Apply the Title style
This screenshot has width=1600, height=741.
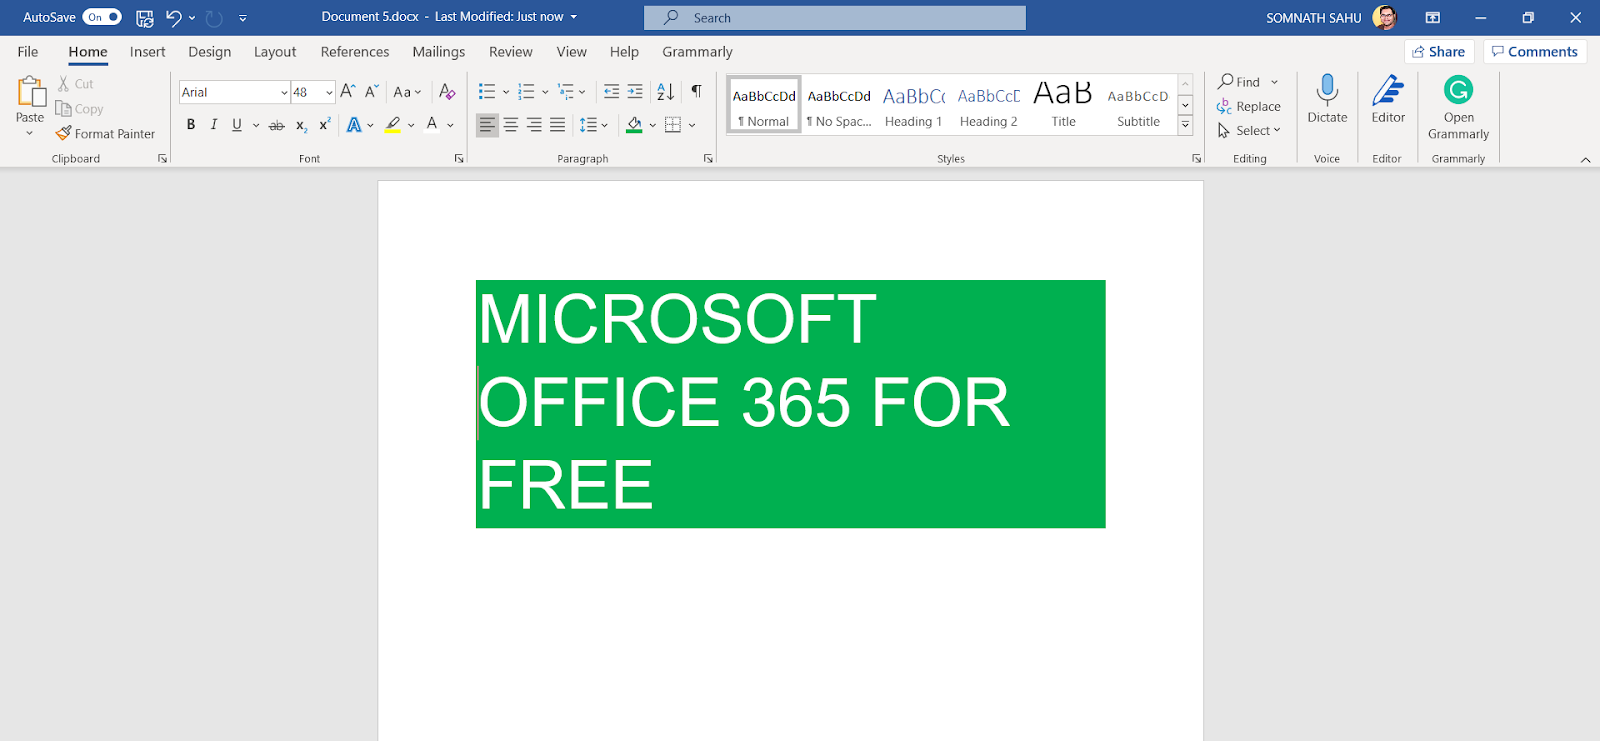pos(1063,105)
